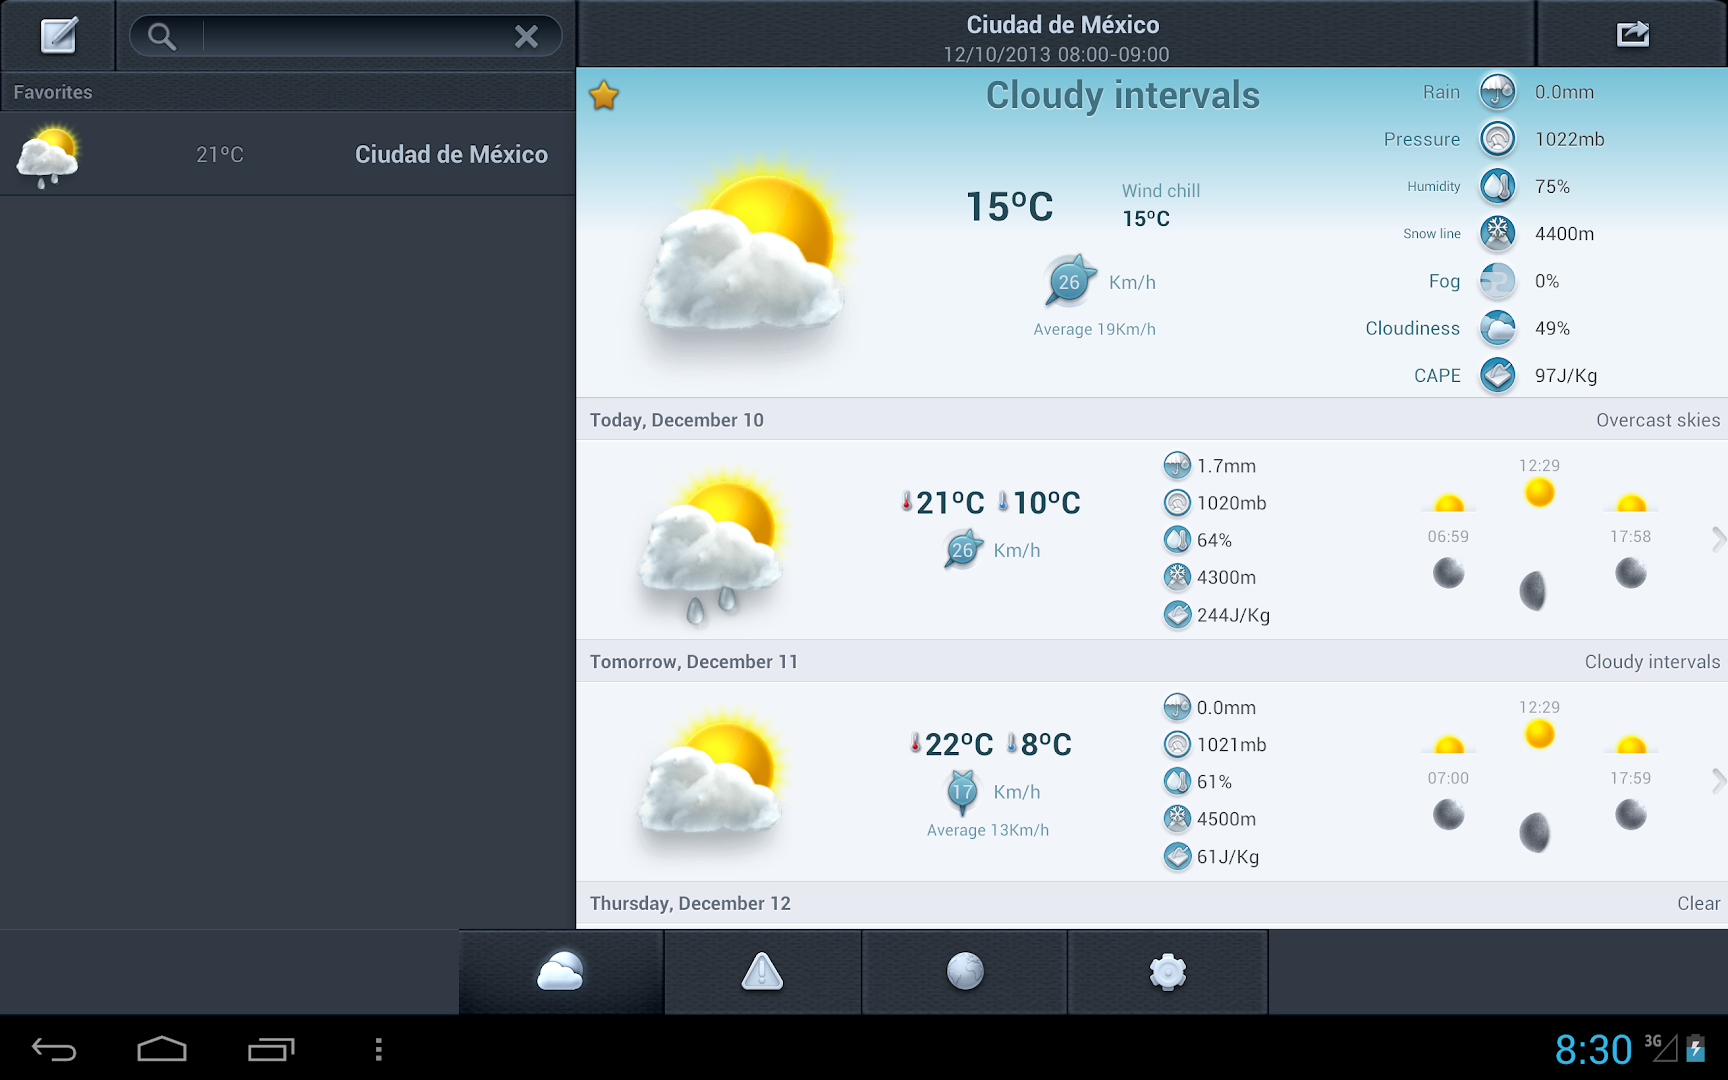Open the Android recent apps menu

pos(270,1049)
